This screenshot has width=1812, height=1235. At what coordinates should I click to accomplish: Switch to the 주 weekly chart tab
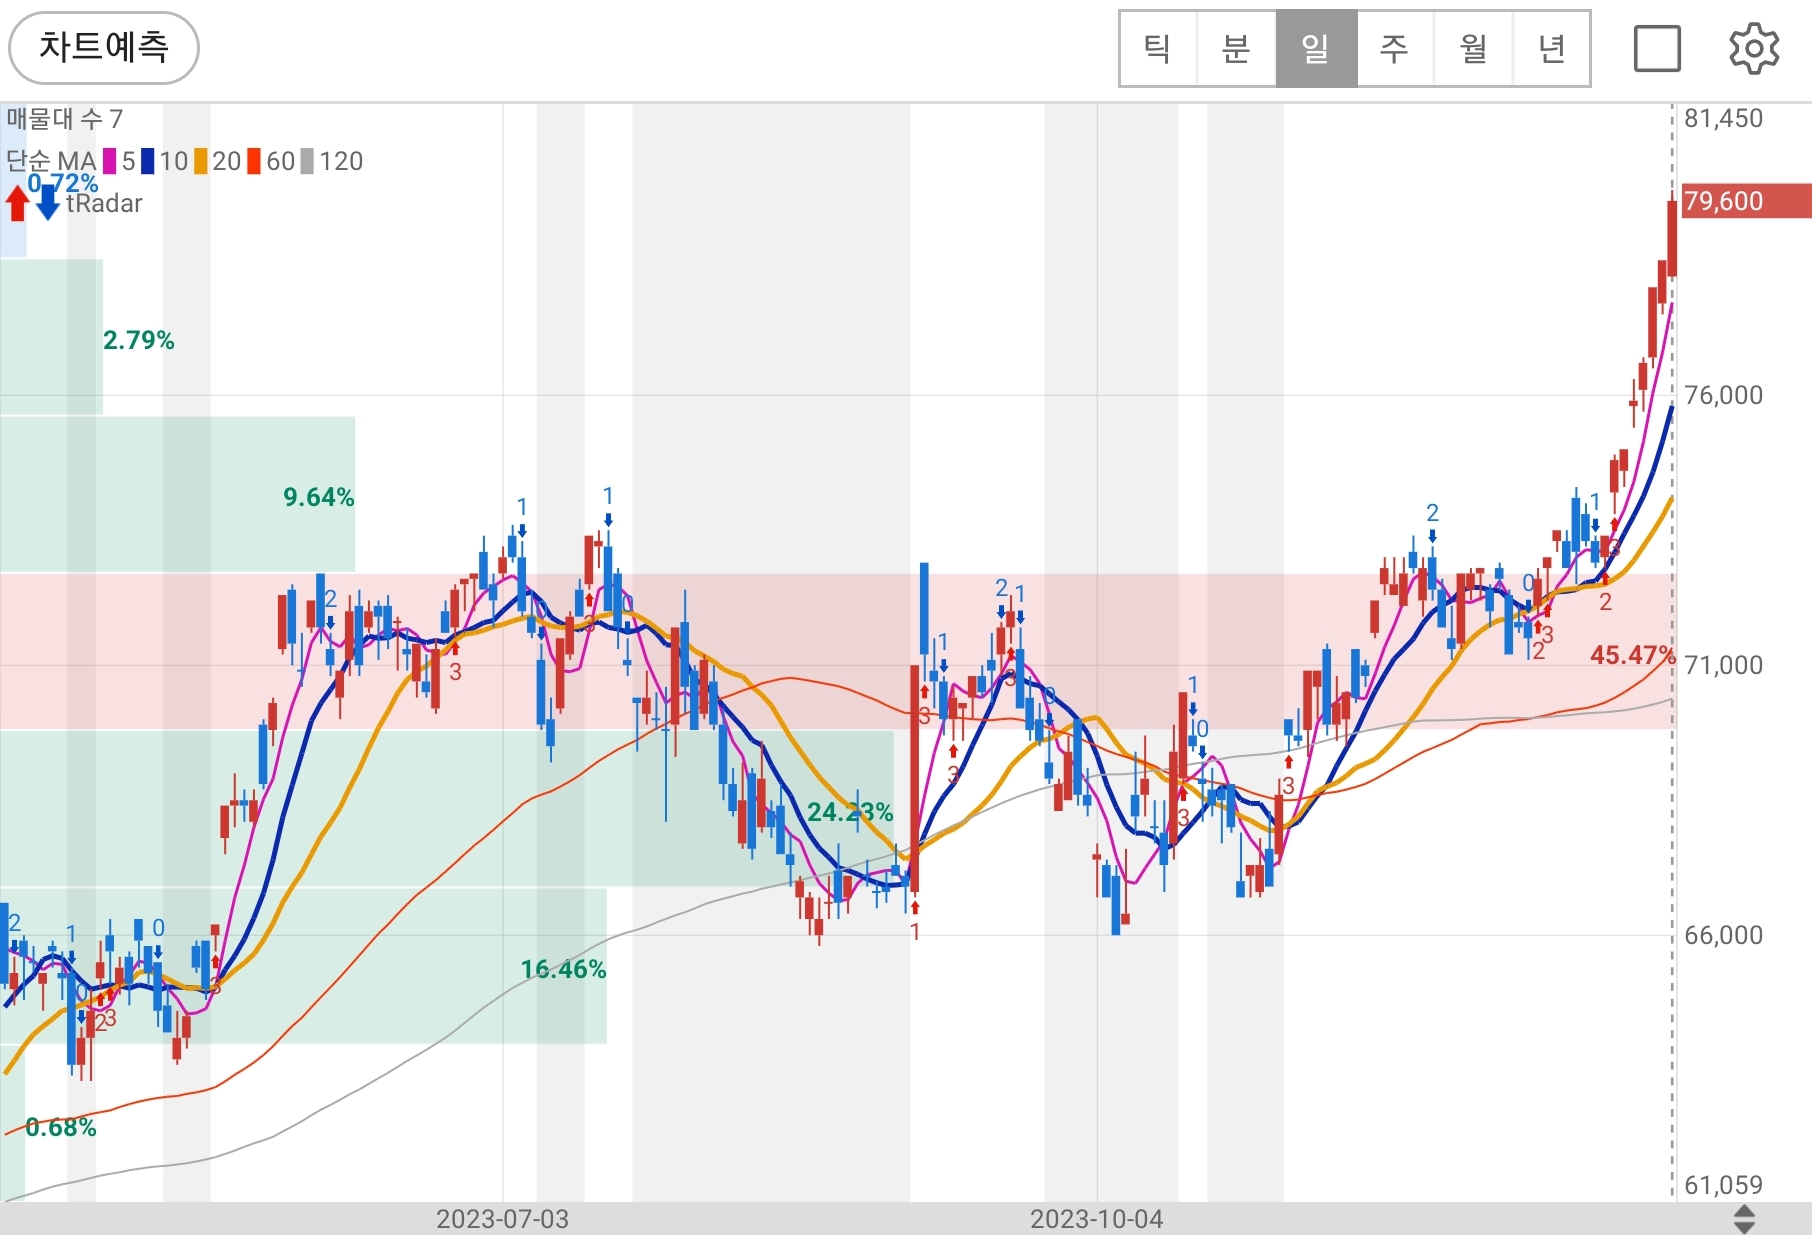tap(1394, 49)
